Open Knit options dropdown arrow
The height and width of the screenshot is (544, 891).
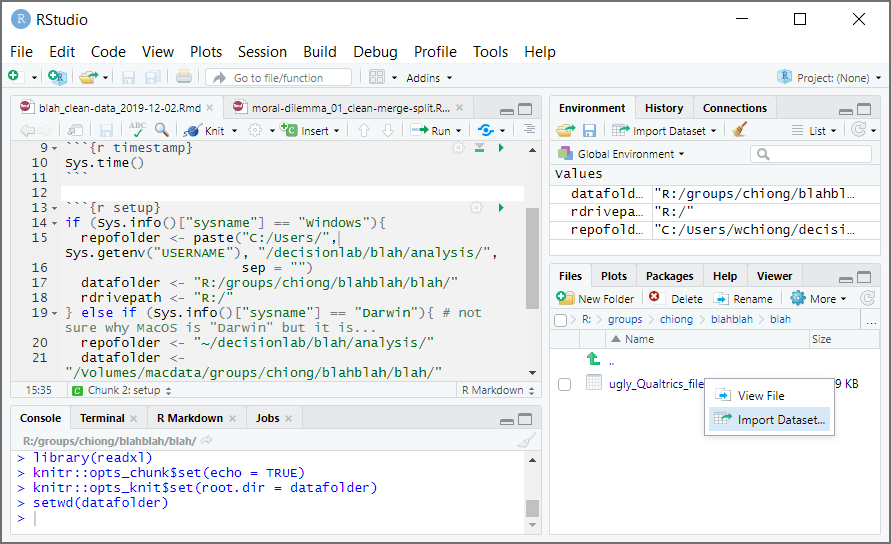coord(234,131)
